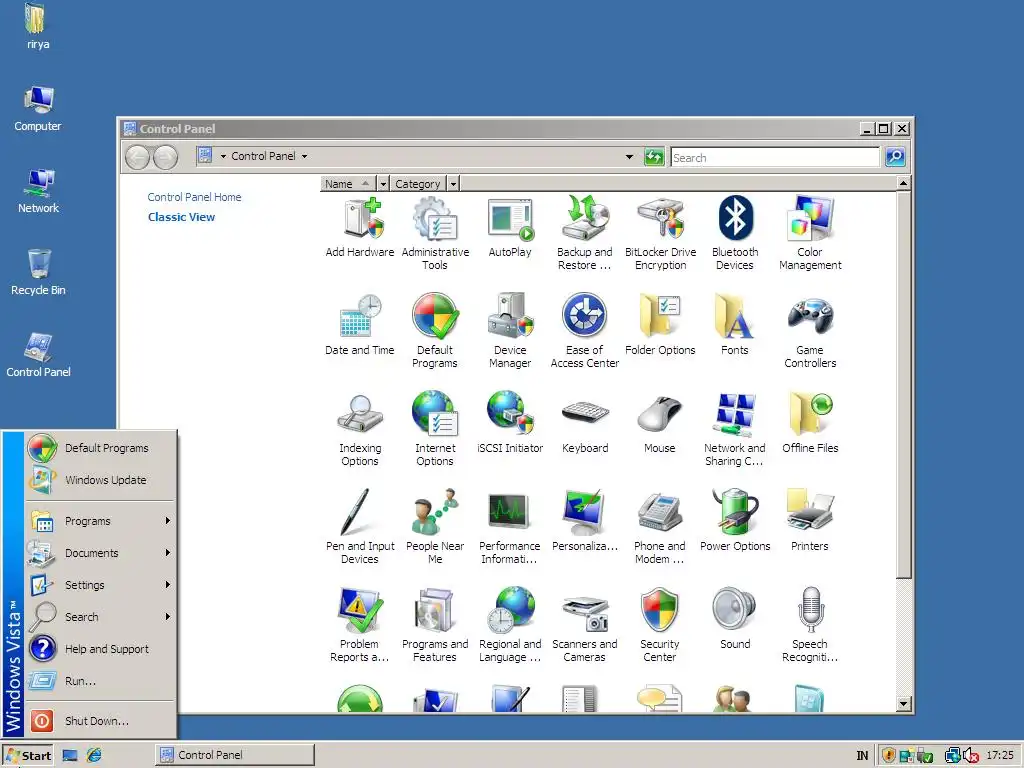Expand Settings submenu in Start menu
This screenshot has width=1024, height=768.
(x=101, y=585)
